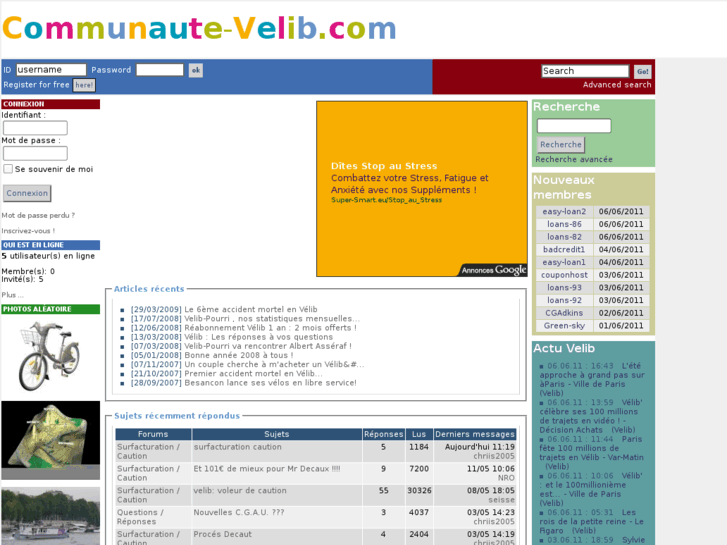Click the Recherche panel input field
The image size is (727, 545).
point(574,126)
